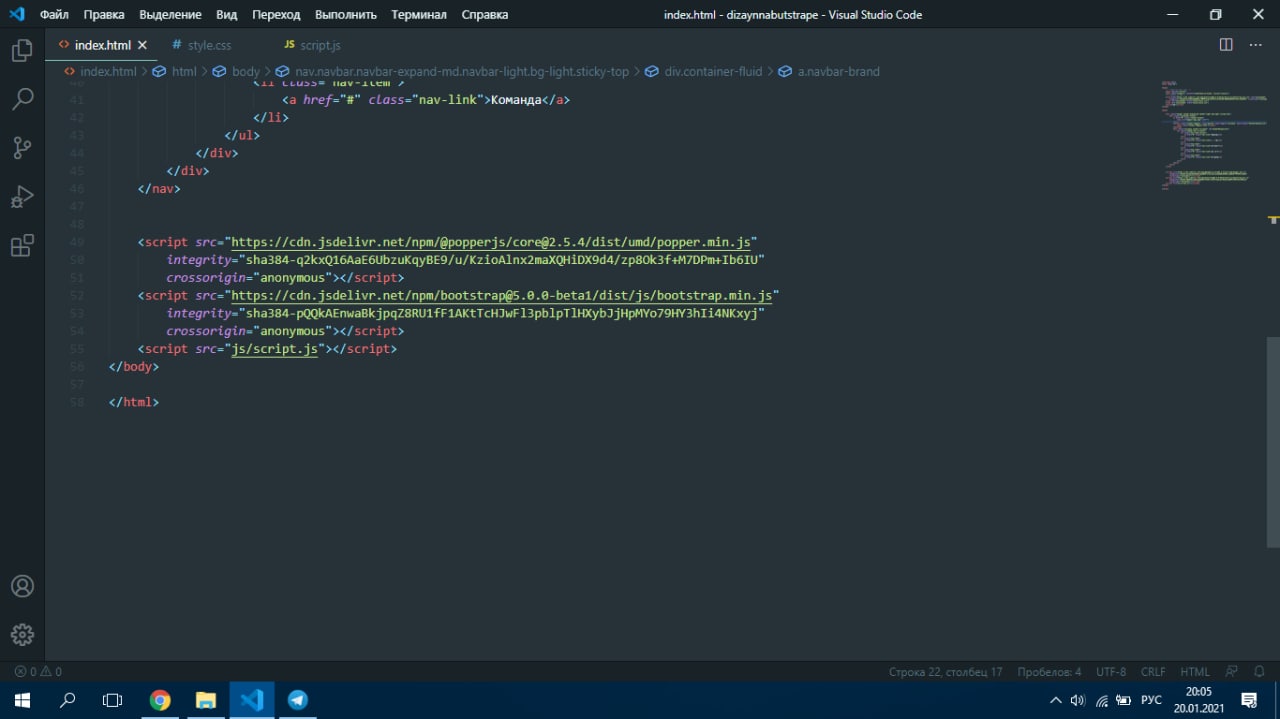Viewport: 1280px width, 719px height.
Task: Click the VS Code taskbar icon
Action: 252,700
